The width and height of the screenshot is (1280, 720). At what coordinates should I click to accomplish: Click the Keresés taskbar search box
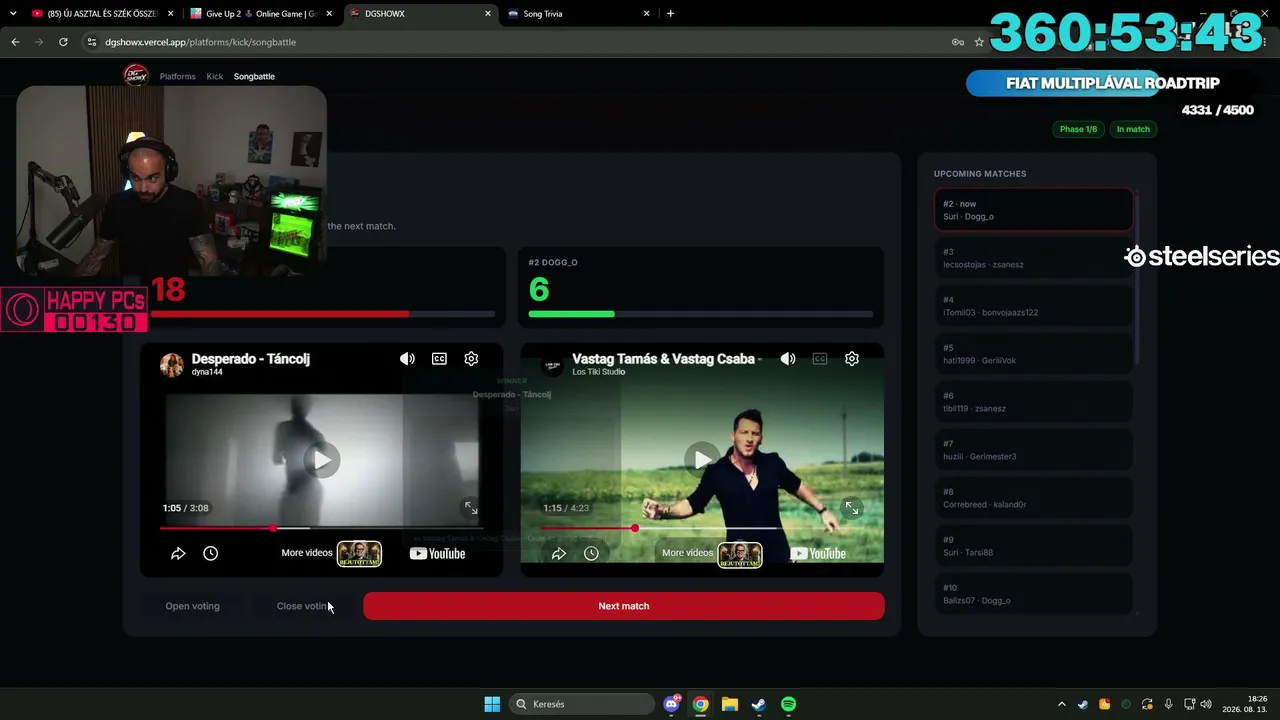[580, 704]
